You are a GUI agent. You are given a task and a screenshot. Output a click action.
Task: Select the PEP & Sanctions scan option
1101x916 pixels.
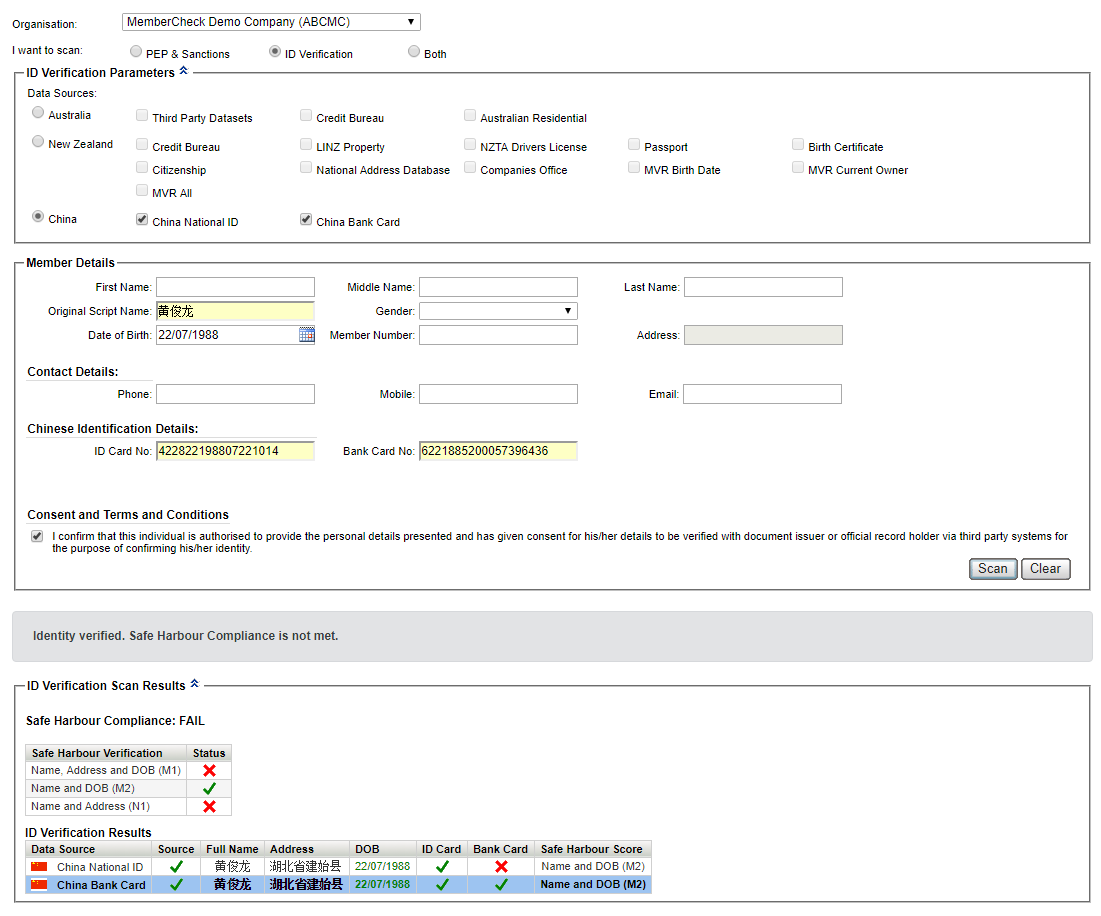coord(136,51)
